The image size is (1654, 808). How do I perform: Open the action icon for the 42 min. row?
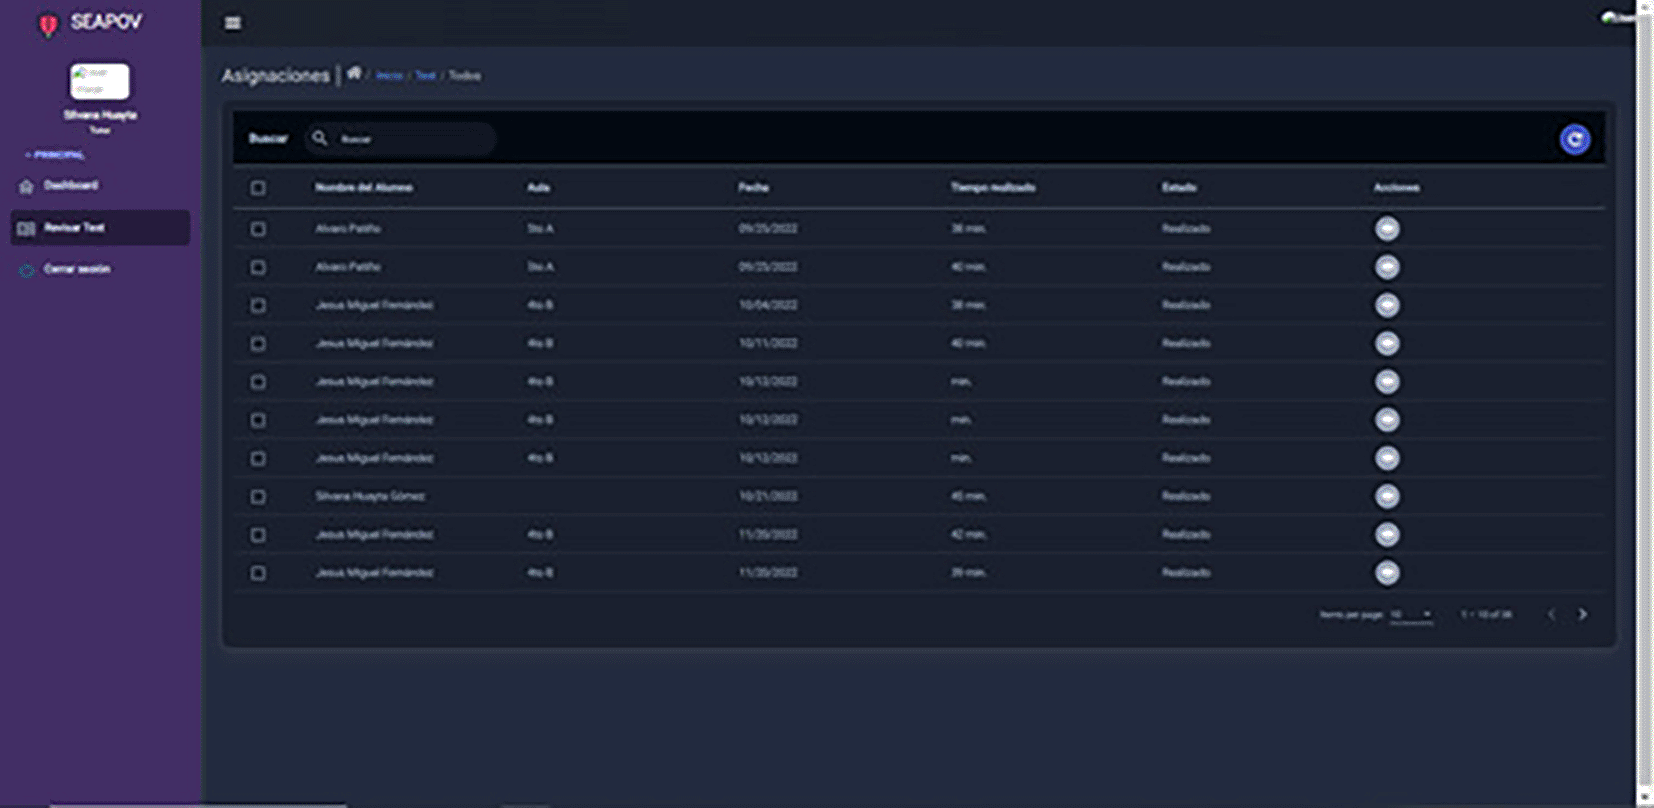[1386, 534]
